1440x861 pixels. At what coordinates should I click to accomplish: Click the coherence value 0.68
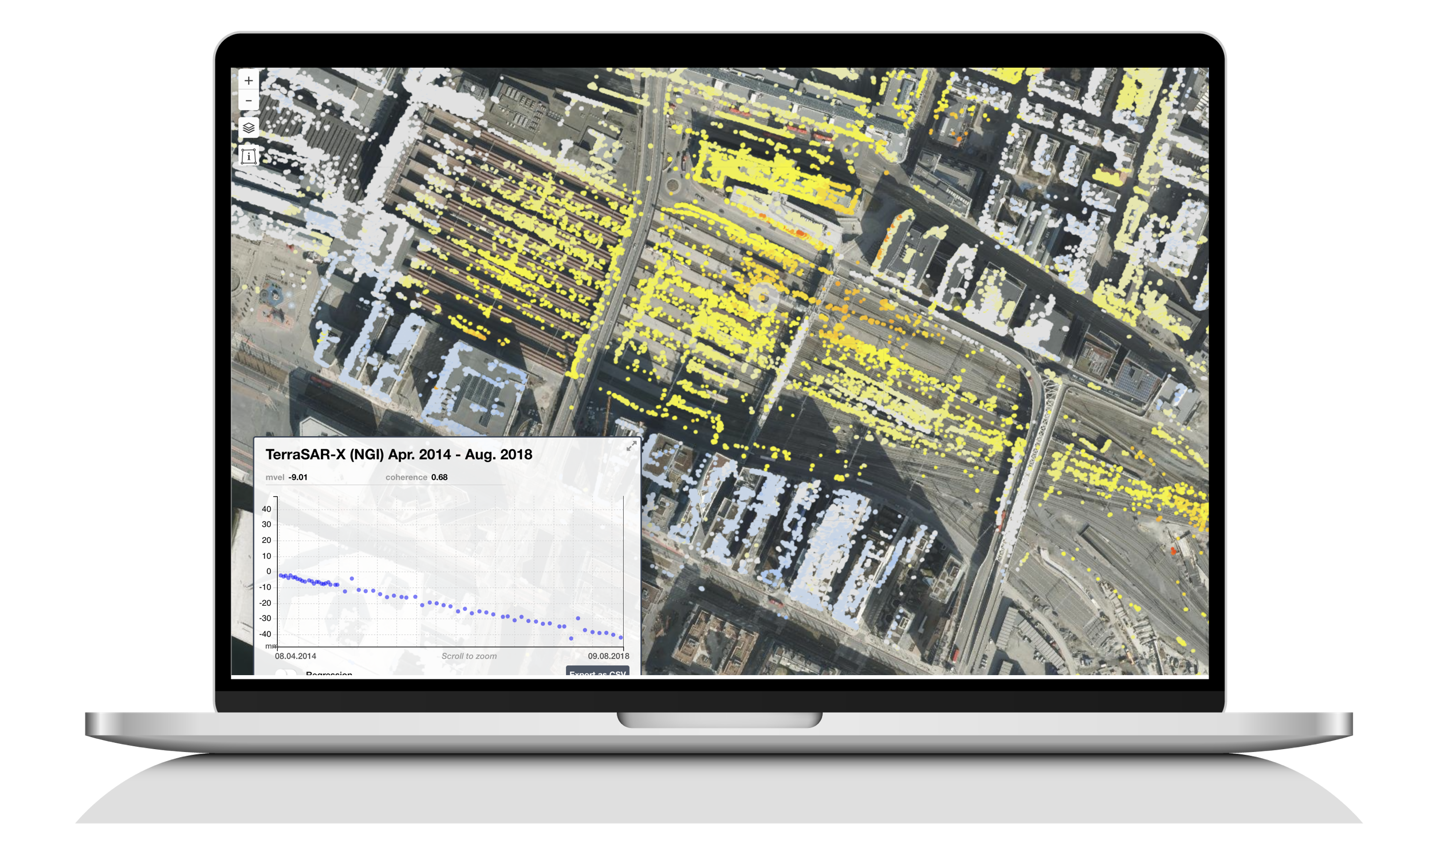click(x=439, y=478)
